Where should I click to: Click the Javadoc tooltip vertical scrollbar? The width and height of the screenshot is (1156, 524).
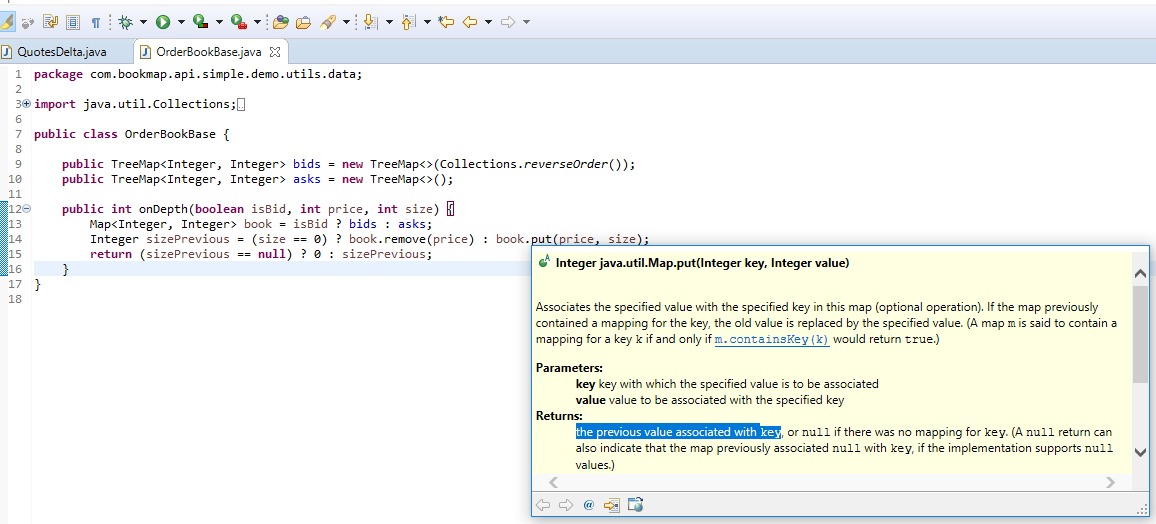[x=1140, y=335]
